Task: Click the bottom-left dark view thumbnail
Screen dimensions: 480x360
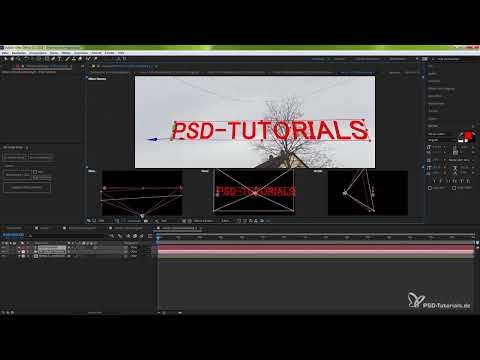Action: click(x=142, y=193)
